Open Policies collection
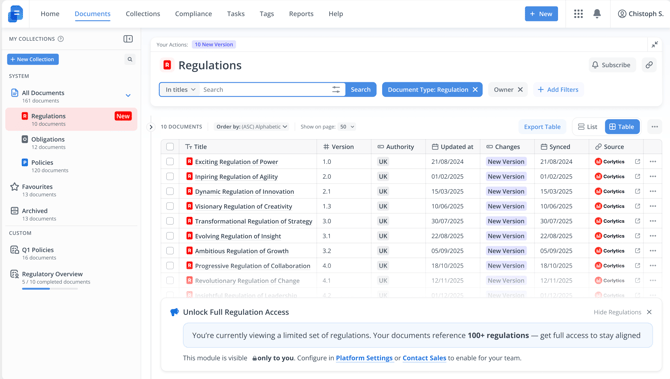 pos(71,166)
